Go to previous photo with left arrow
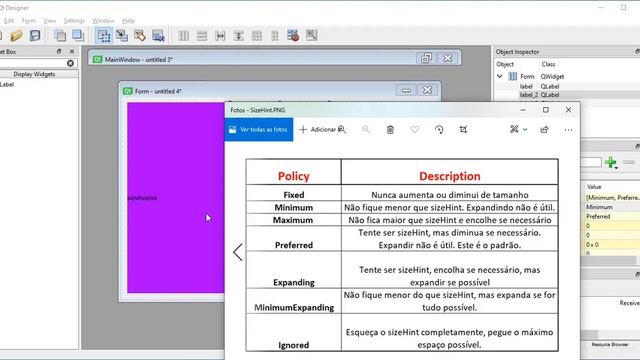 [x=238, y=252]
